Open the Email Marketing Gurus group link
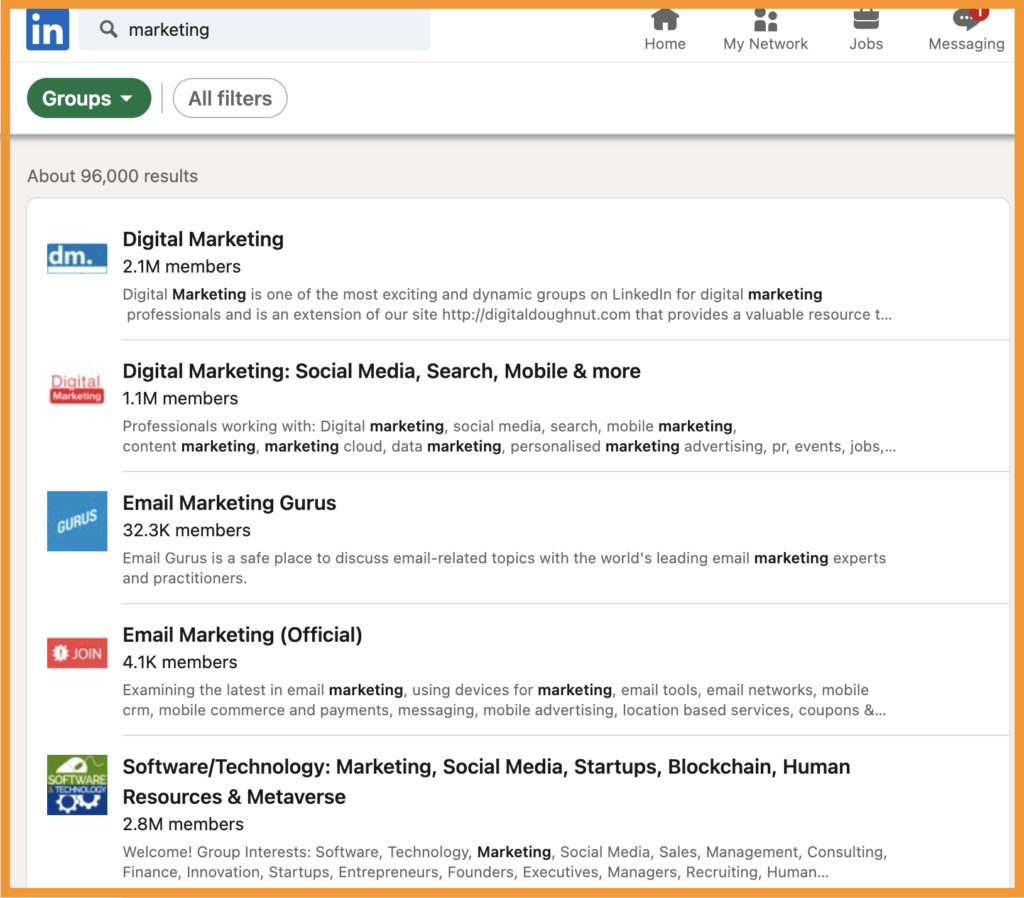The height and width of the screenshot is (898, 1024). [x=229, y=503]
